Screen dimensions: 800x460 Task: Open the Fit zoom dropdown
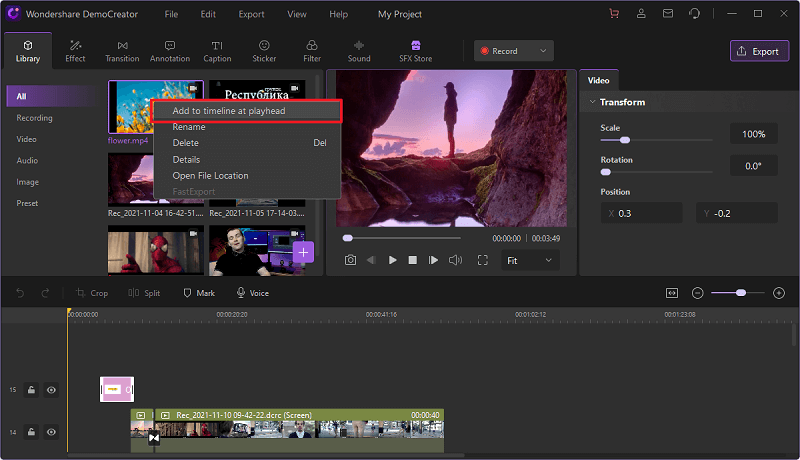(530, 261)
